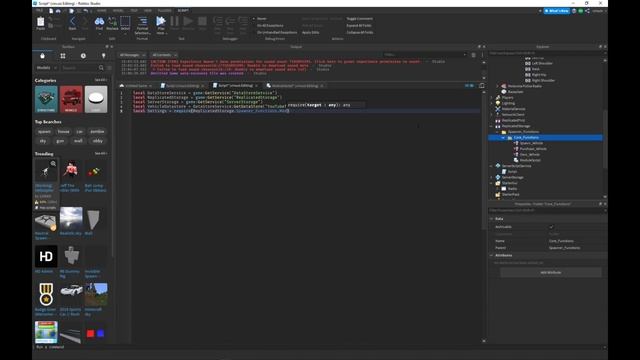Select the Players service in Explorer
The width and height of the screenshot is (640, 360).
tap(507, 98)
